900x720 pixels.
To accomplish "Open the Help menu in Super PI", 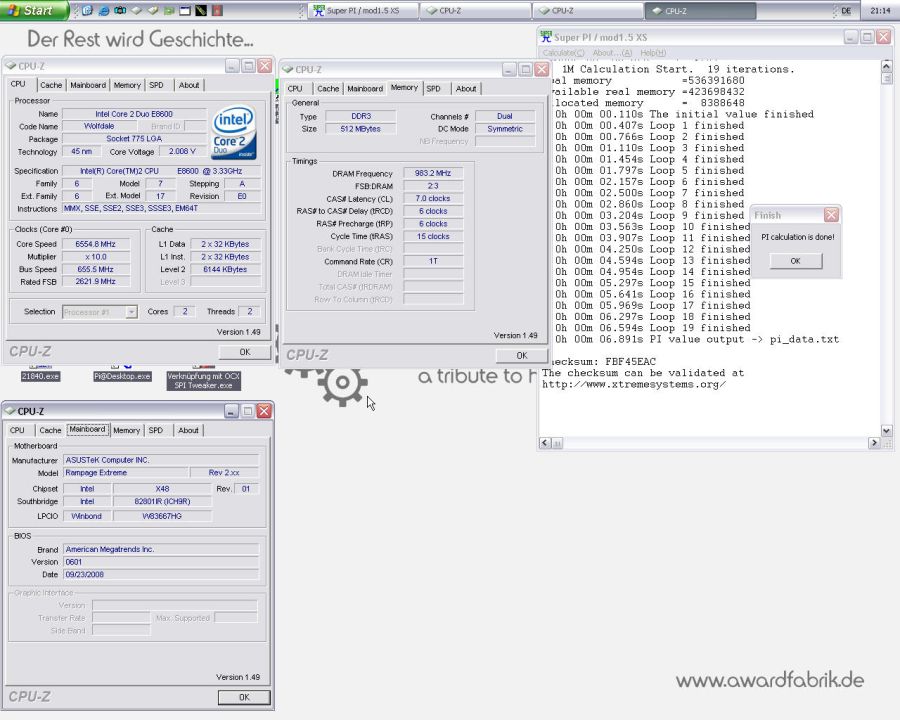I will click(653, 53).
